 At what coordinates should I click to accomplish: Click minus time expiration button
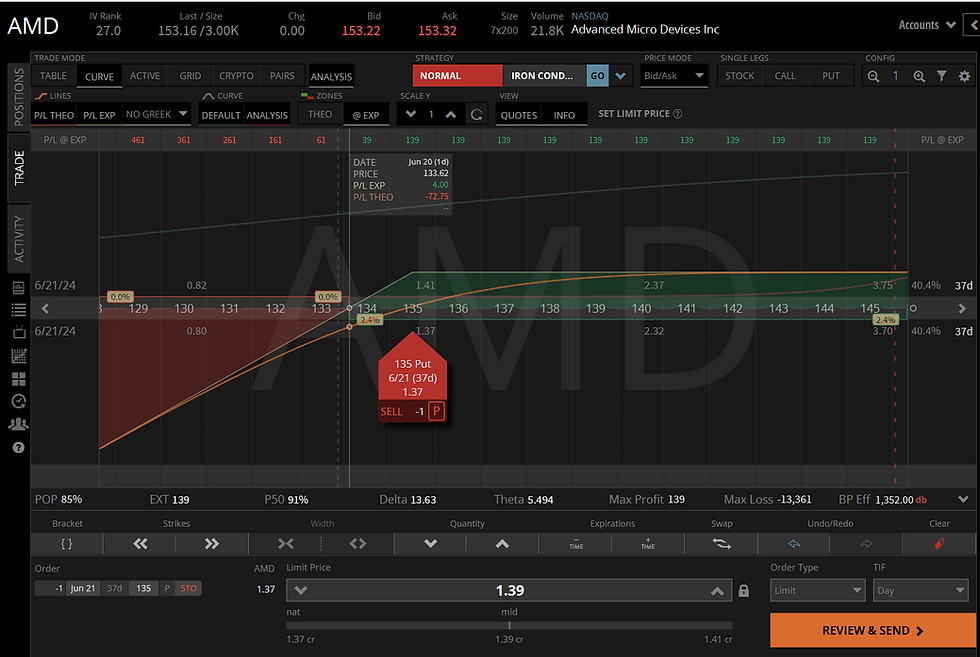click(576, 544)
